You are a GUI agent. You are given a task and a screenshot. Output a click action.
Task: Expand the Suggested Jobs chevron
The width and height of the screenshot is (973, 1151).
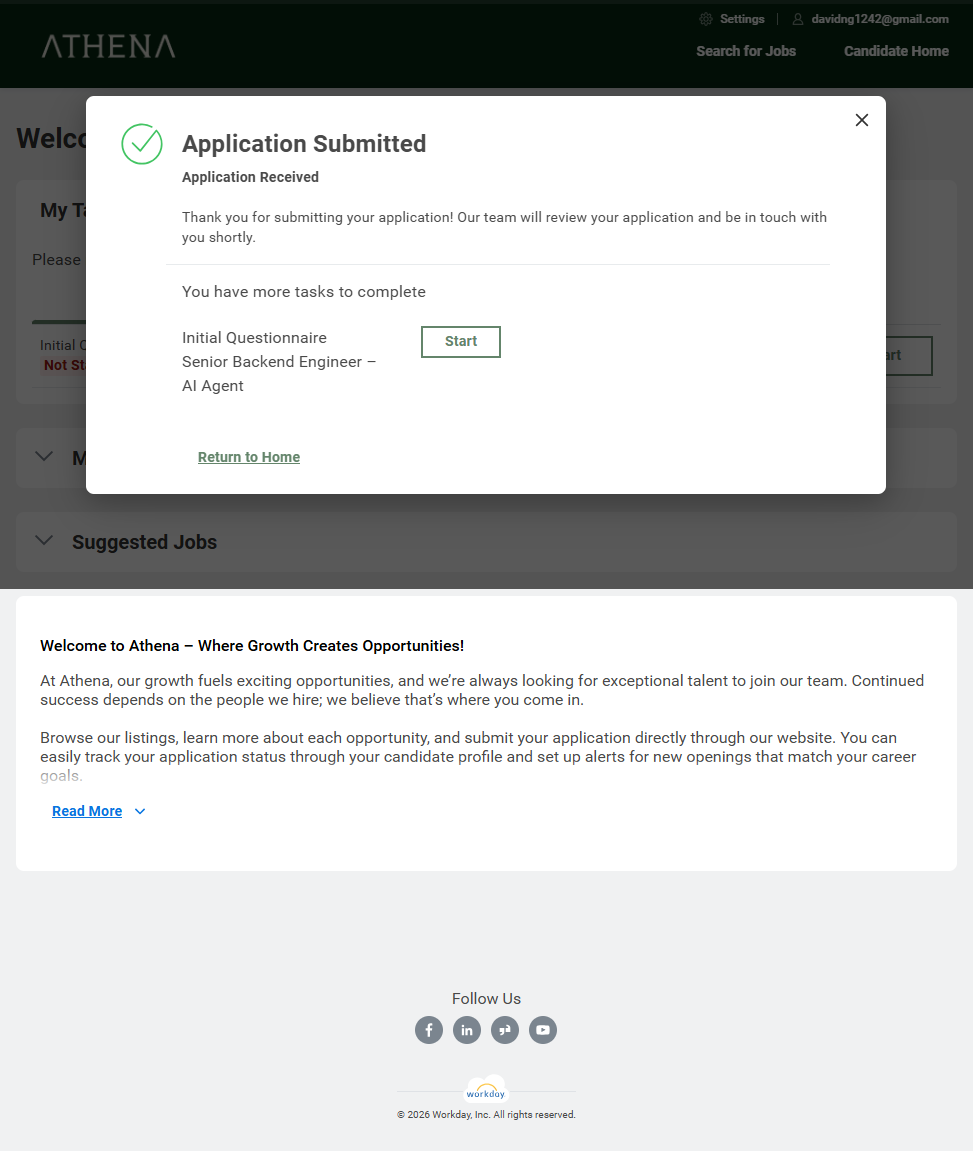pos(44,541)
